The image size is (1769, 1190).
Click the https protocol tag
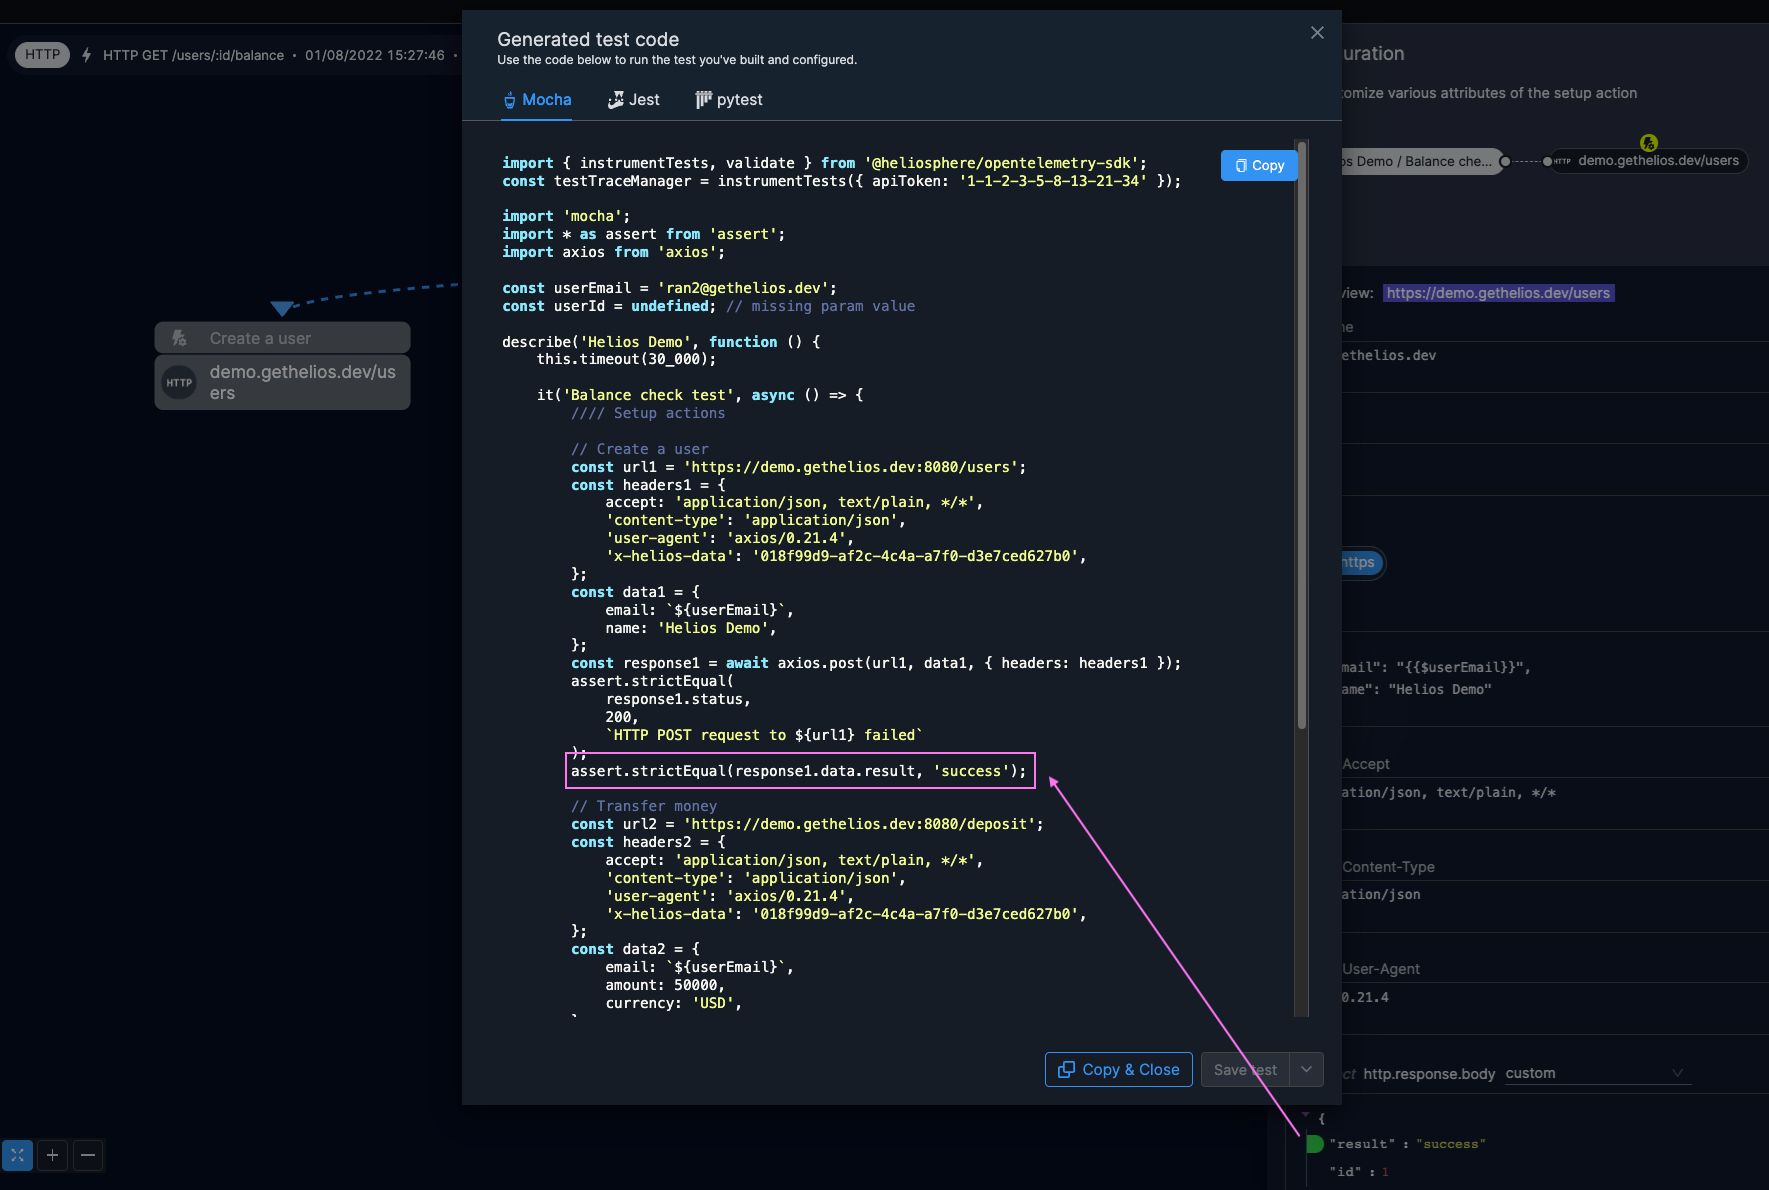click(x=1360, y=562)
